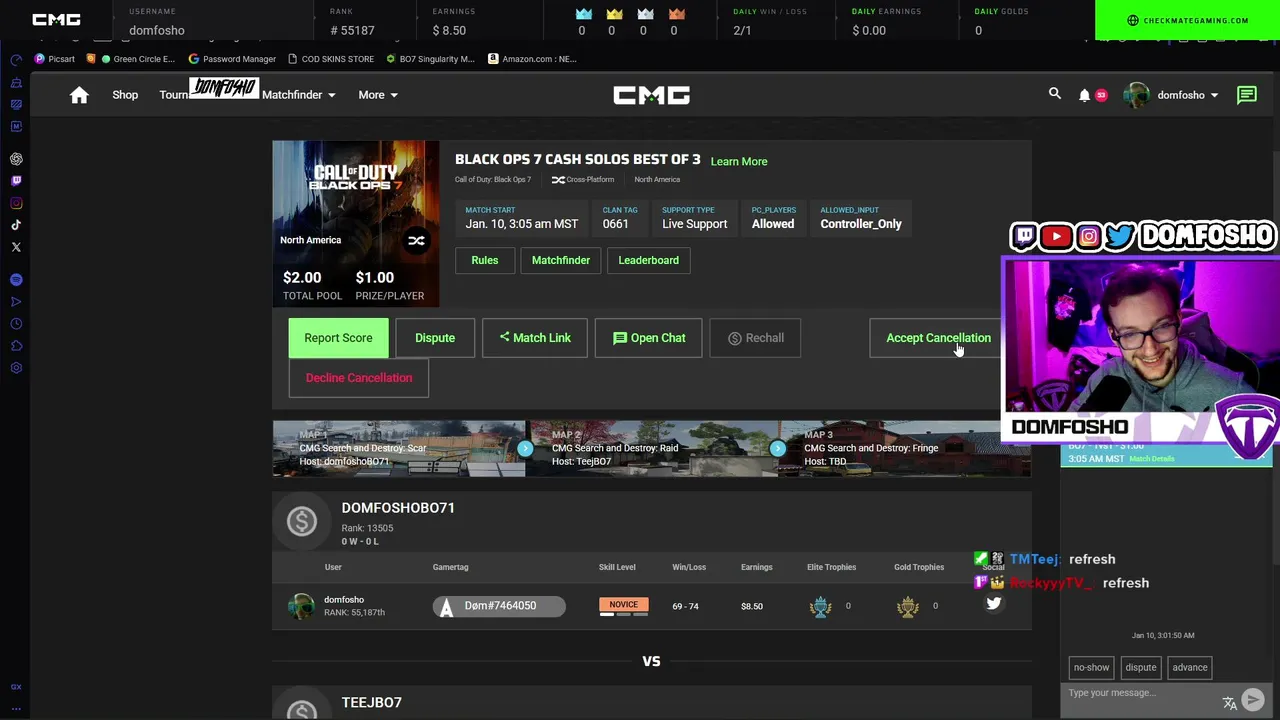The width and height of the screenshot is (1280, 720).
Task: Open TikTok in the browser sidebar
Action: [16, 225]
